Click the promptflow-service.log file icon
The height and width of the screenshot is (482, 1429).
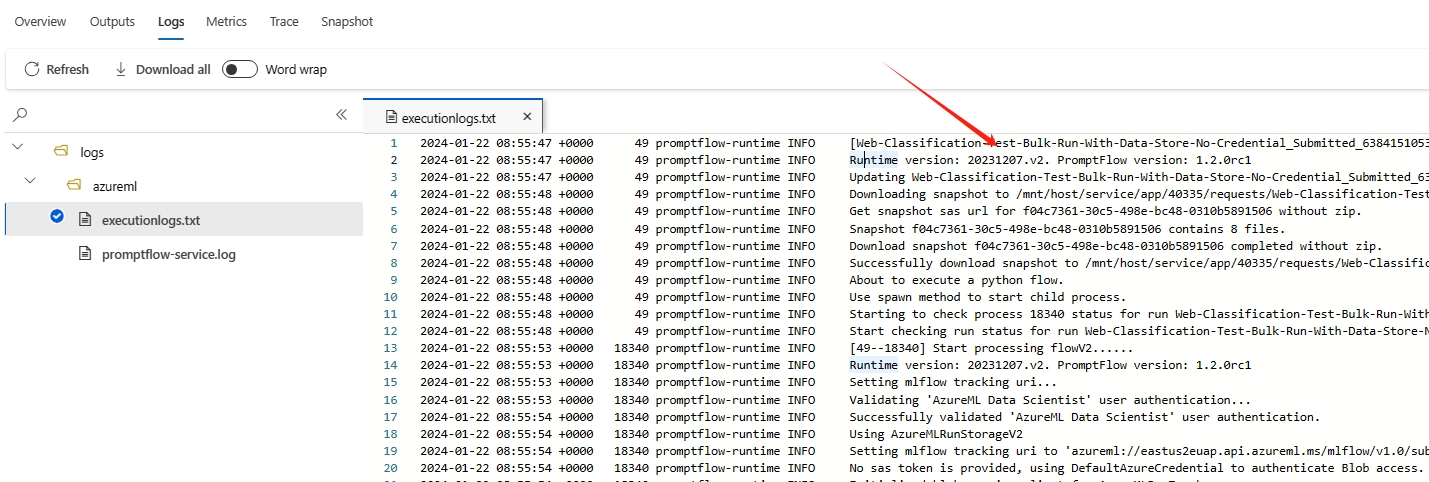point(85,254)
